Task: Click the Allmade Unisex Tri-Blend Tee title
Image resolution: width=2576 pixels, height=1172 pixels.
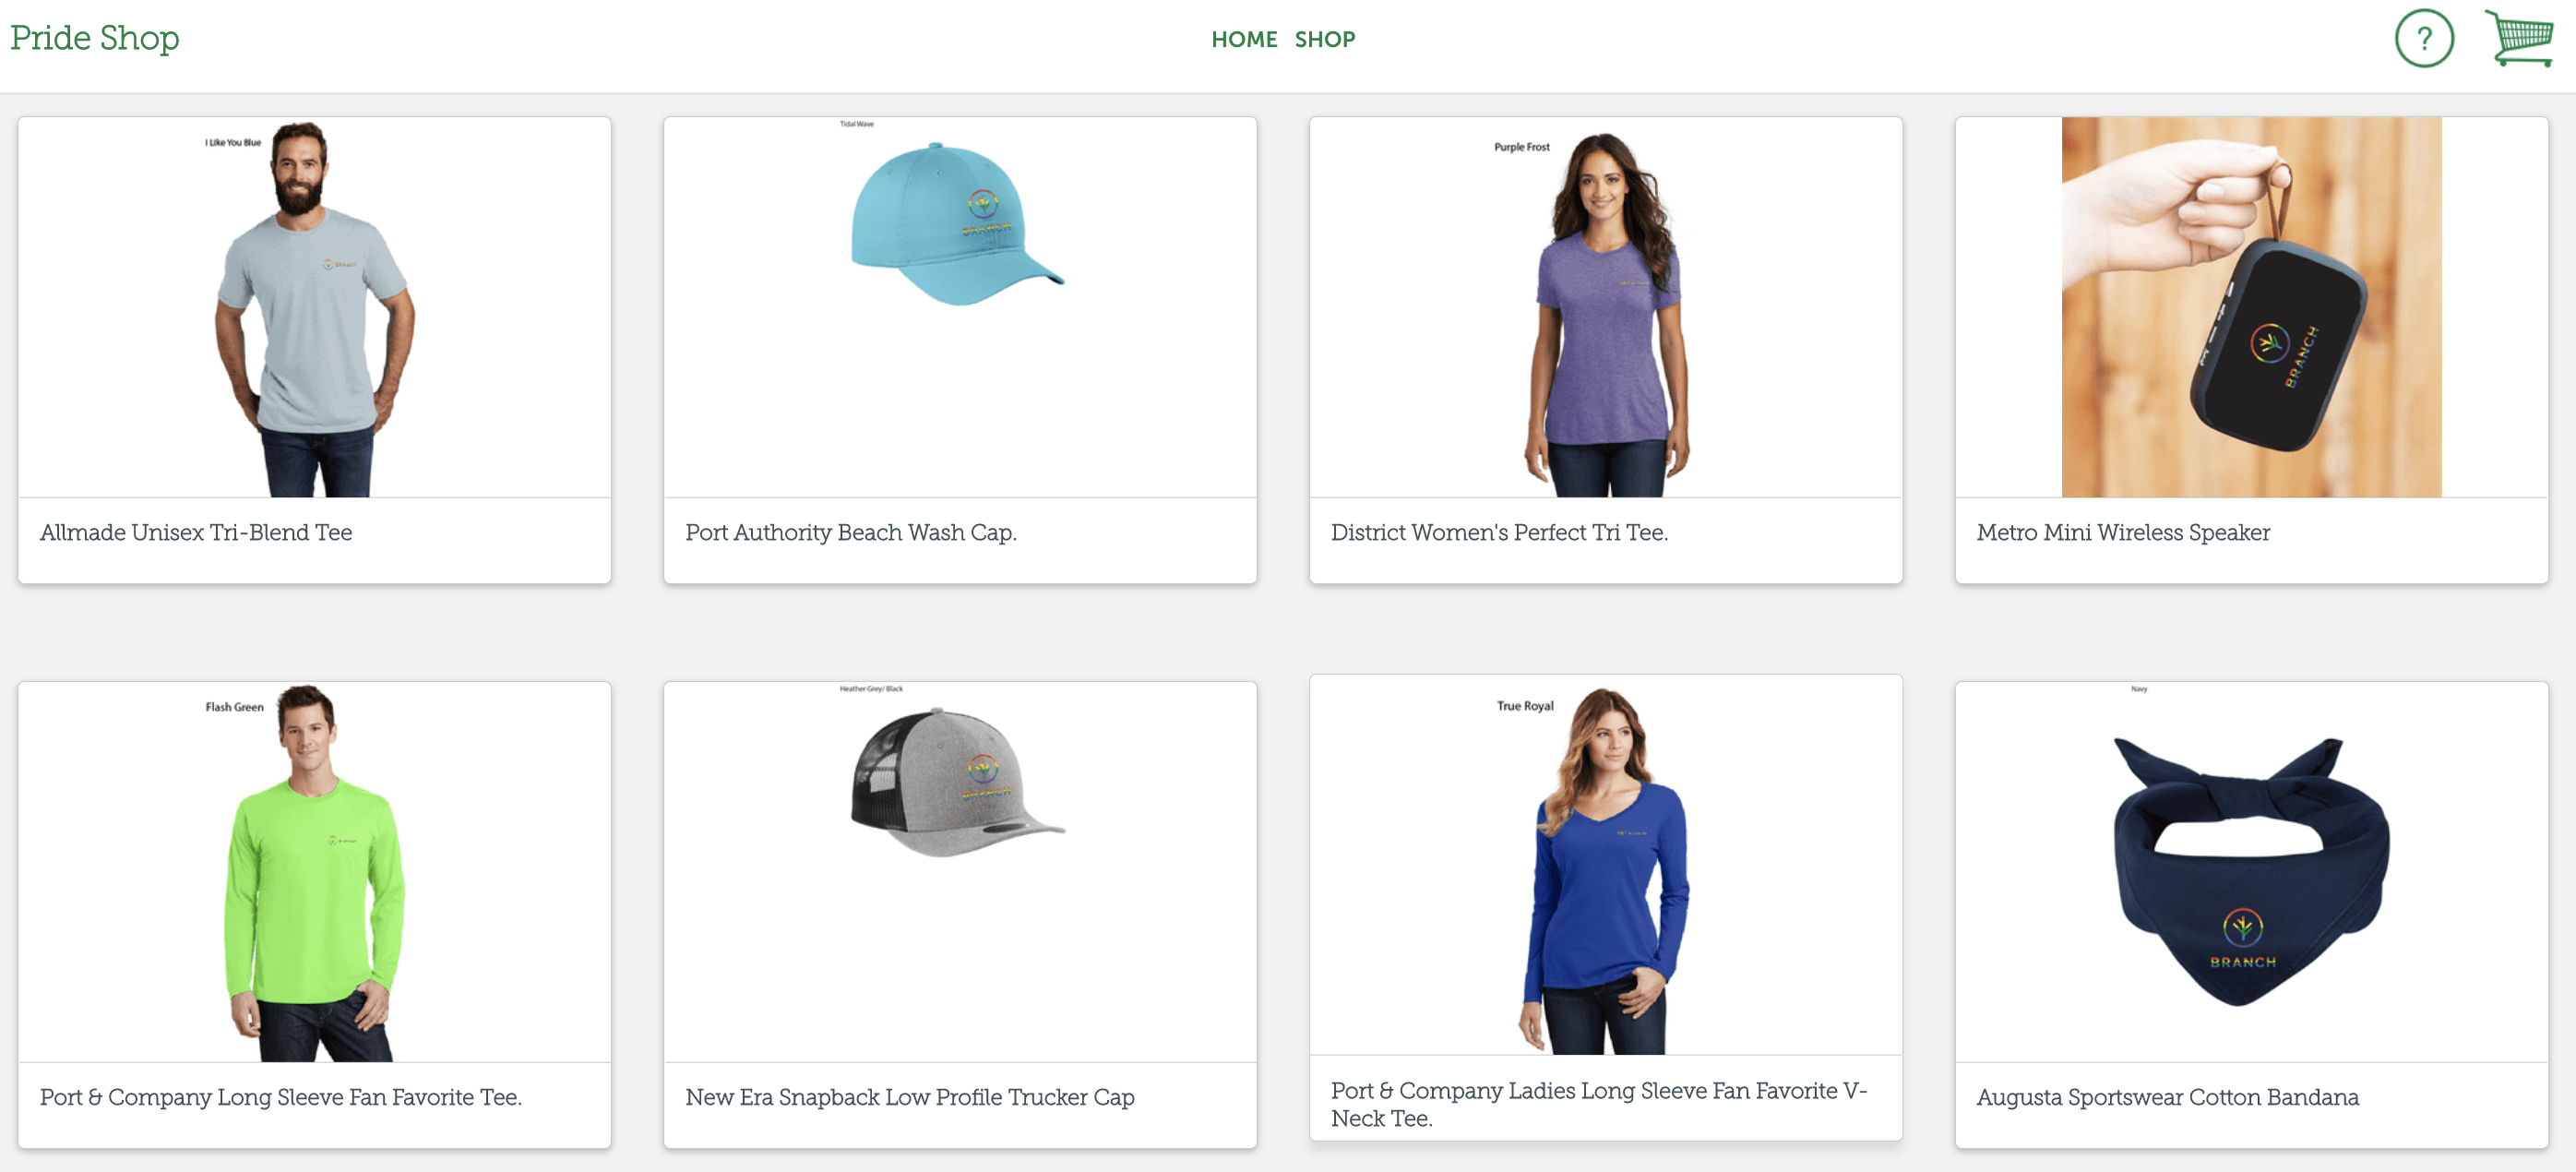Action: (196, 533)
